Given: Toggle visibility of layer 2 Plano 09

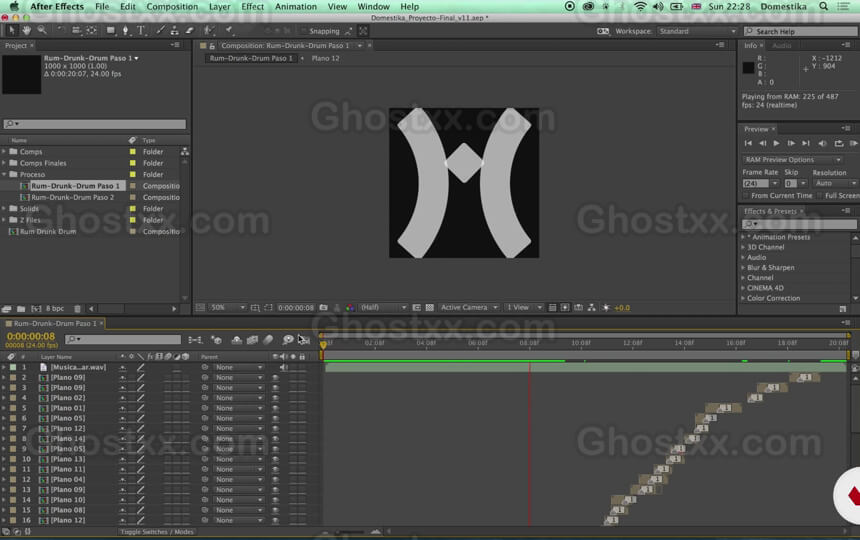Looking at the screenshot, I should coord(275,378).
